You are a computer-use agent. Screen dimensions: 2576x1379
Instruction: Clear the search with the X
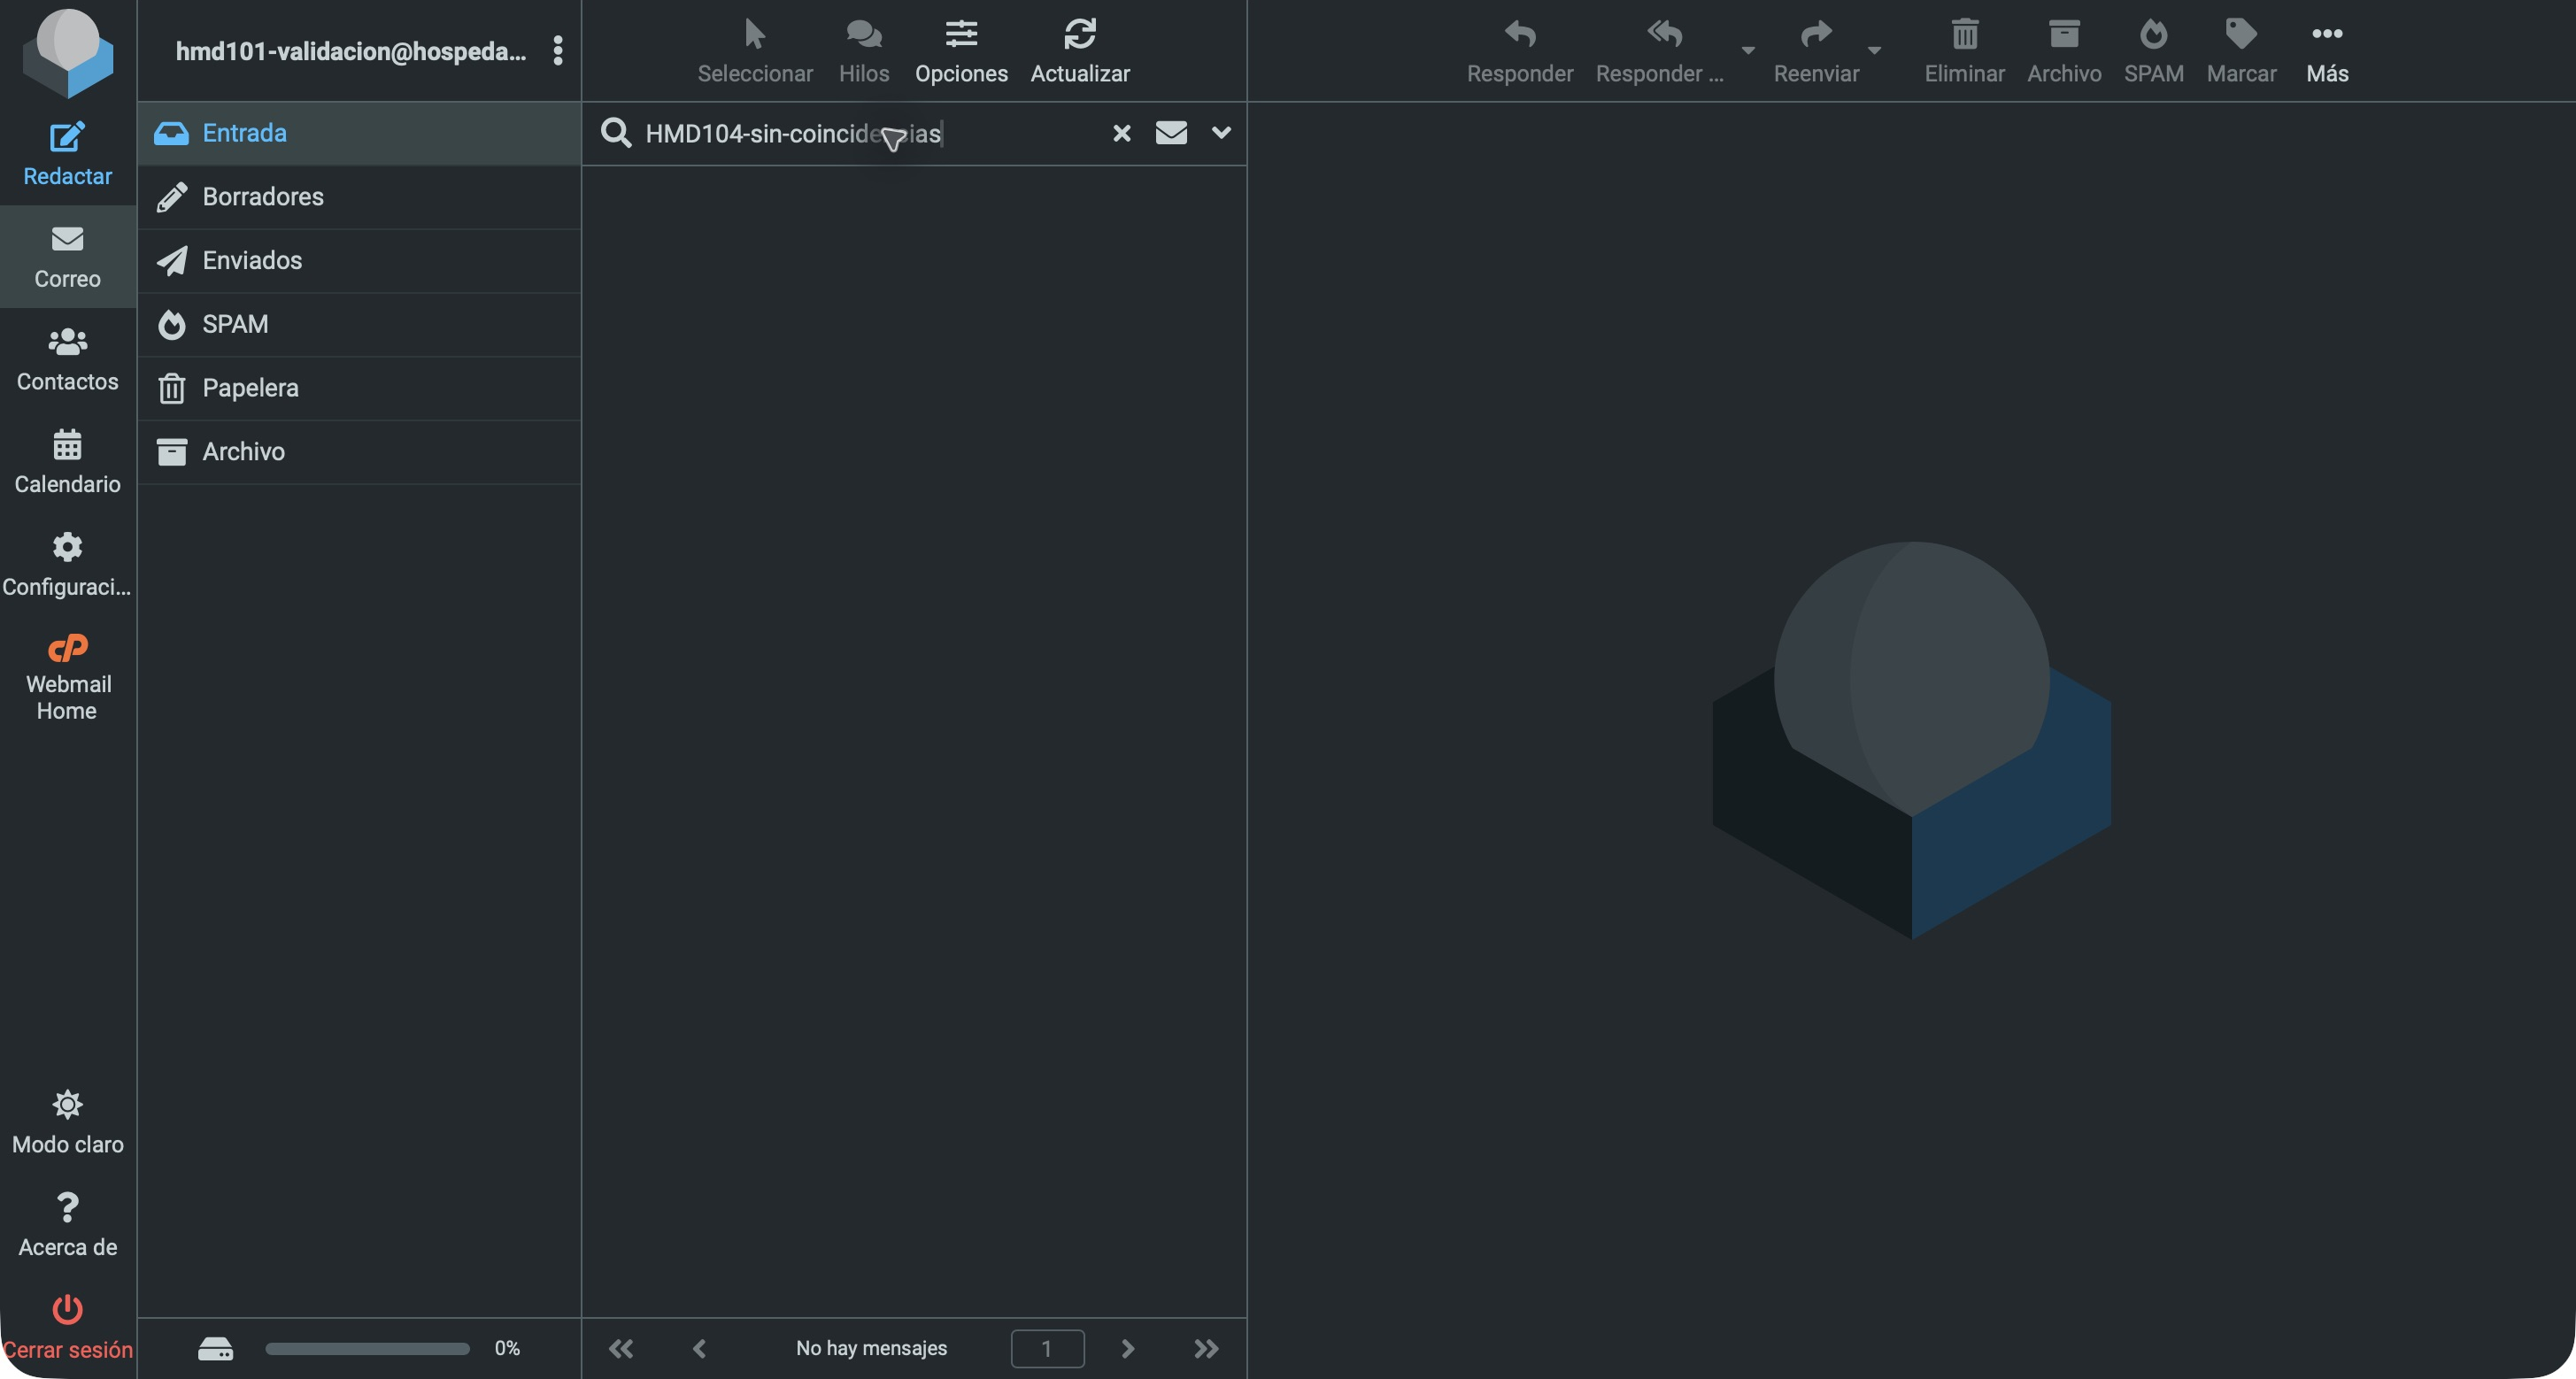coord(1122,133)
